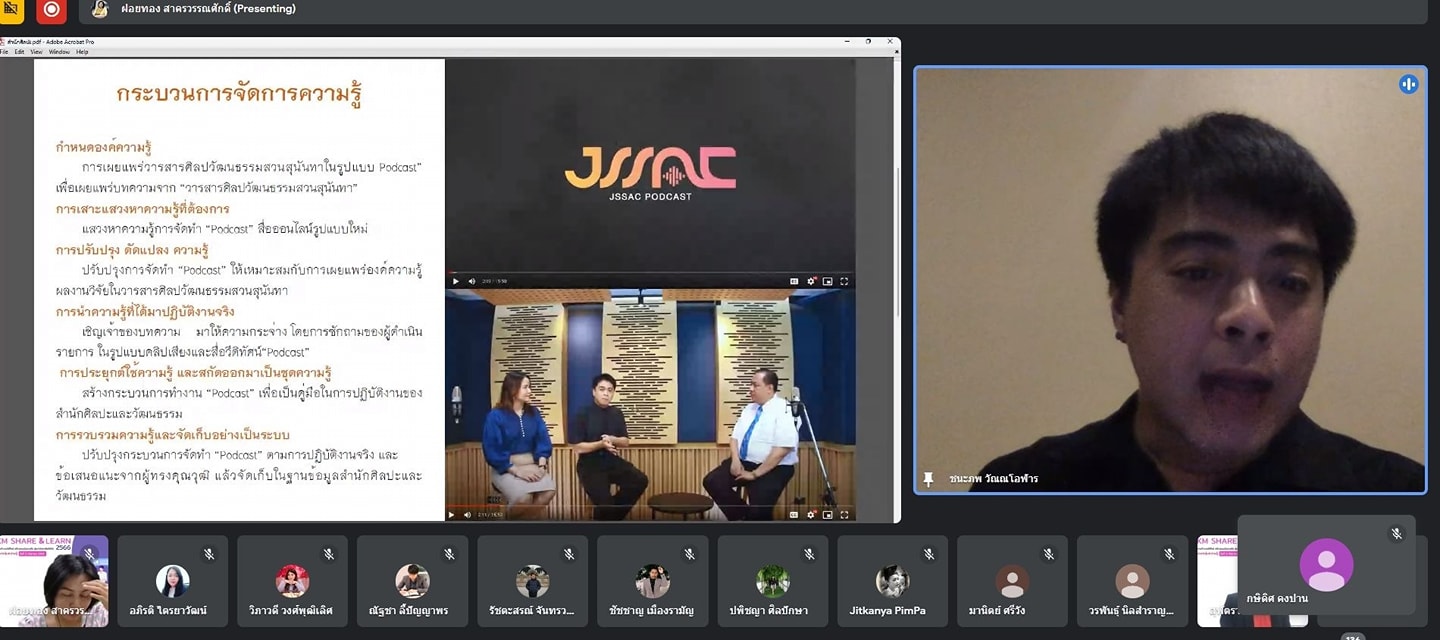The image size is (1440, 640).
Task: Click the red recording indicator button
Action: [x=51, y=10]
